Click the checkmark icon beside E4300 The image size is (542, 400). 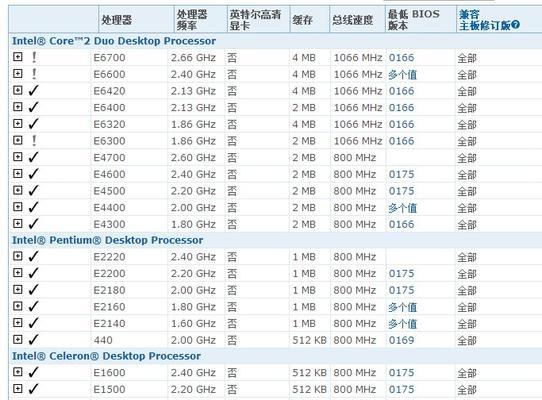click(34, 224)
